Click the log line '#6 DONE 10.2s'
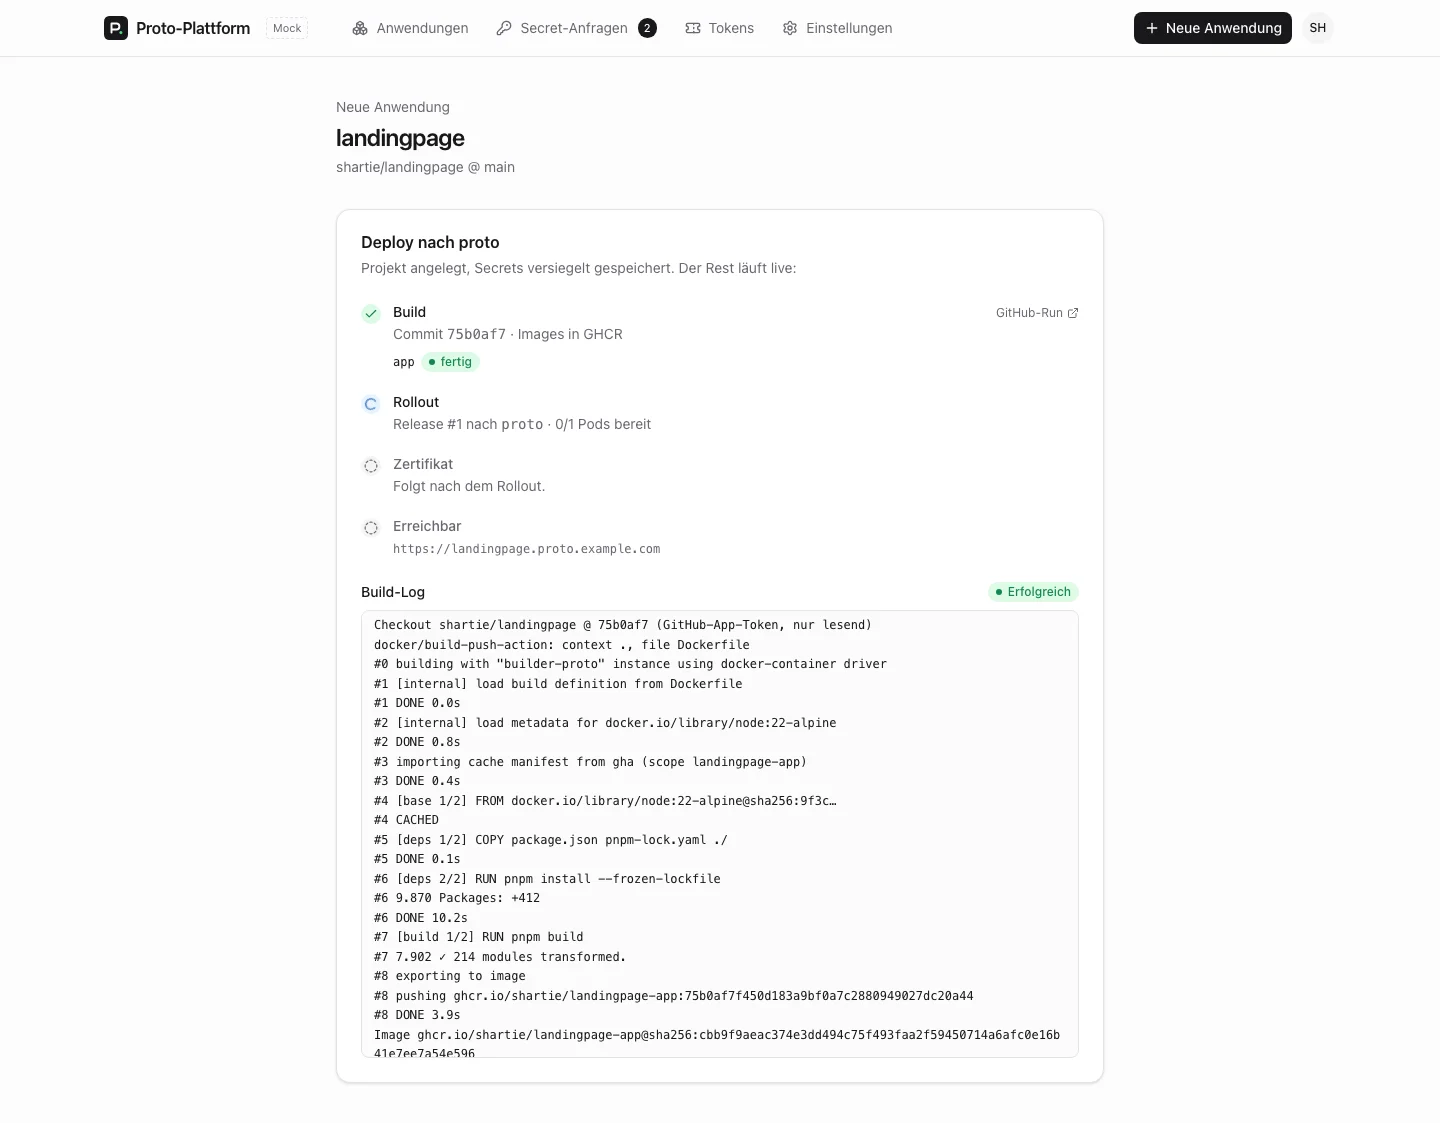The height and width of the screenshot is (1123, 1440). tap(421, 918)
